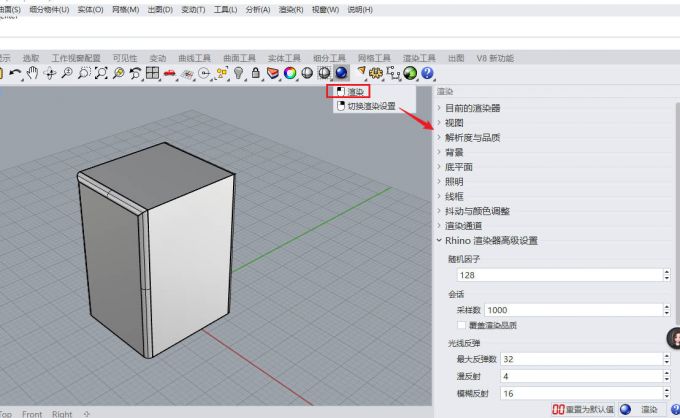
Task: Click the Undo arrow icon in toolbar
Action: tap(15, 73)
